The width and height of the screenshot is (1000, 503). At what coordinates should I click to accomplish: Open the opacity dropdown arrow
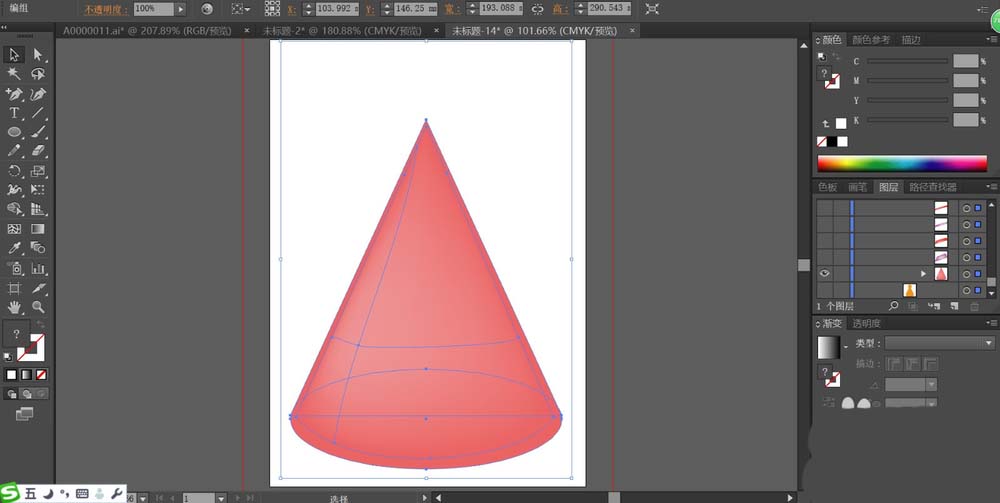point(180,9)
